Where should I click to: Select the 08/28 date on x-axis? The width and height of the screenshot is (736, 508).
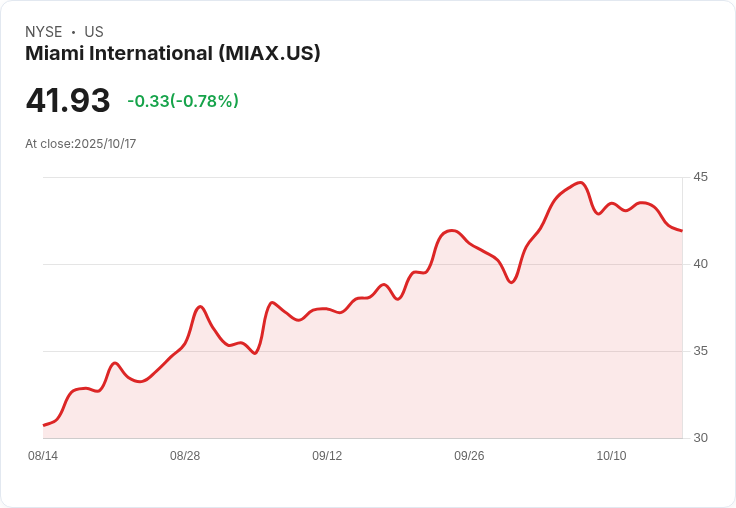pos(185,456)
